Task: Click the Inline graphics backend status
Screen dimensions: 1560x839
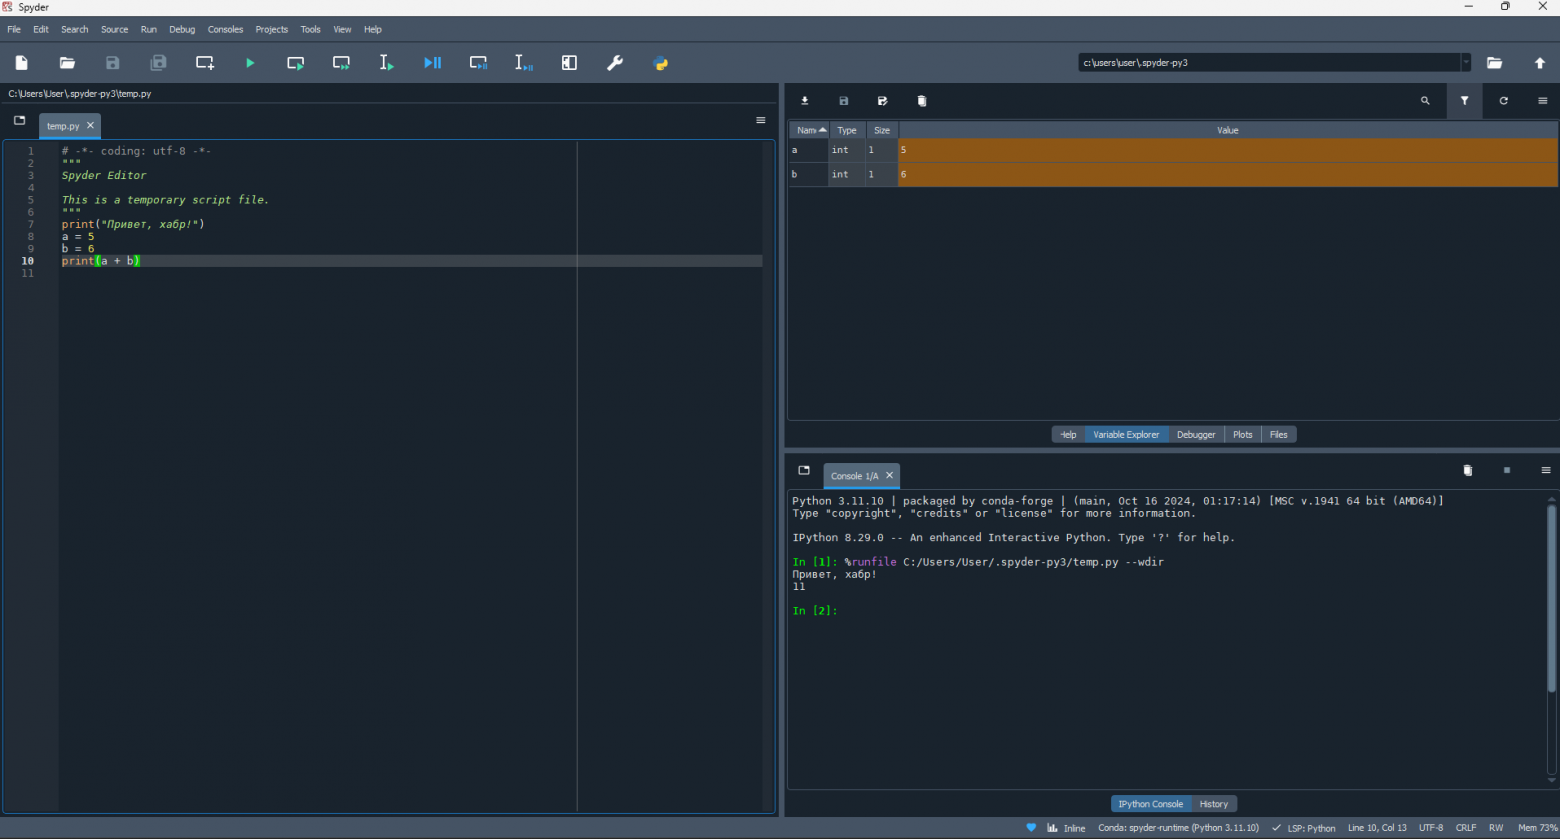Action: click(x=1066, y=828)
